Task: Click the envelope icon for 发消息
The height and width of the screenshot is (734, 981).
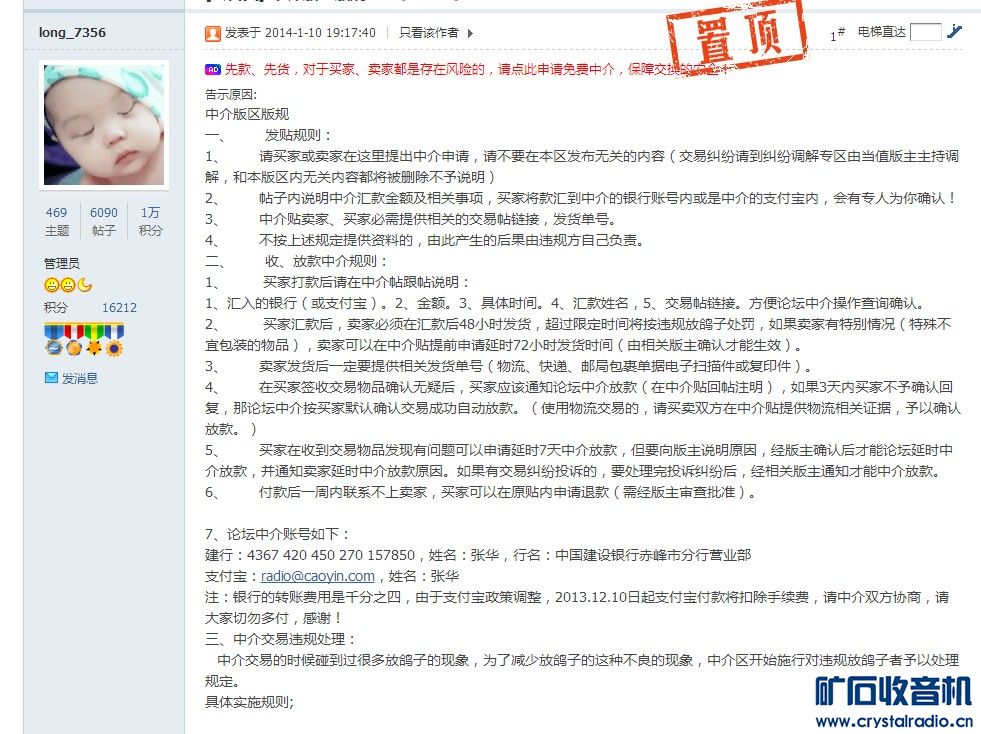Action: 51,377
